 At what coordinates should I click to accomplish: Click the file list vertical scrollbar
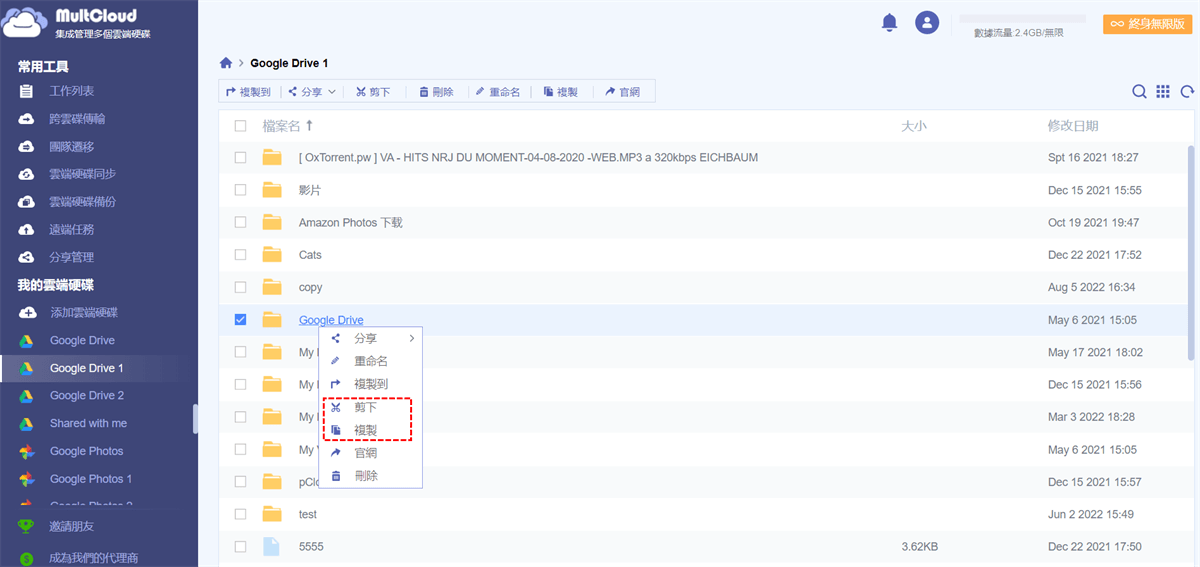1190,252
